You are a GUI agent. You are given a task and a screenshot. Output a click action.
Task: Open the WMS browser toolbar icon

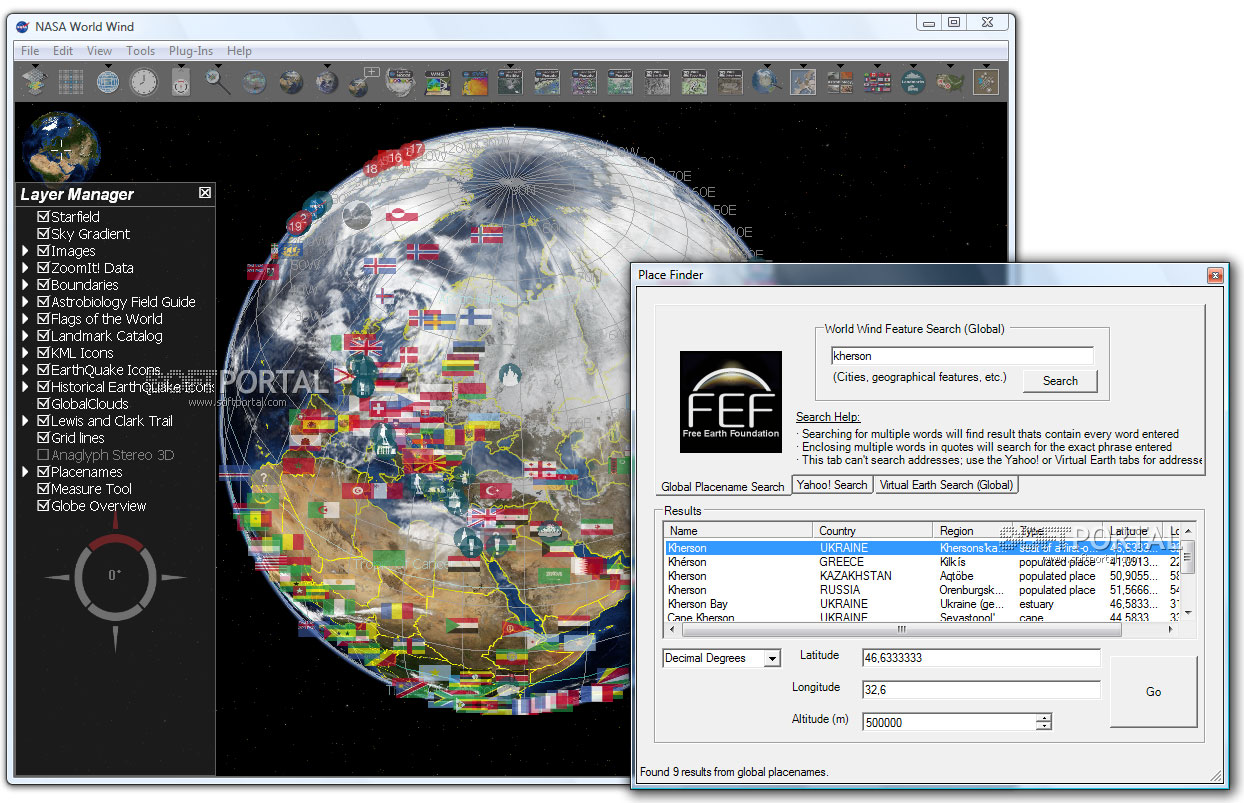437,81
